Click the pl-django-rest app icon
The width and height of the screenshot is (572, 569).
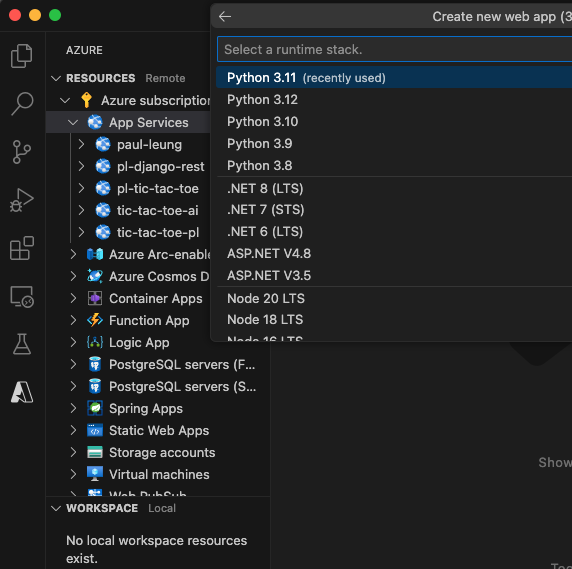pyautogui.click(x=103, y=166)
